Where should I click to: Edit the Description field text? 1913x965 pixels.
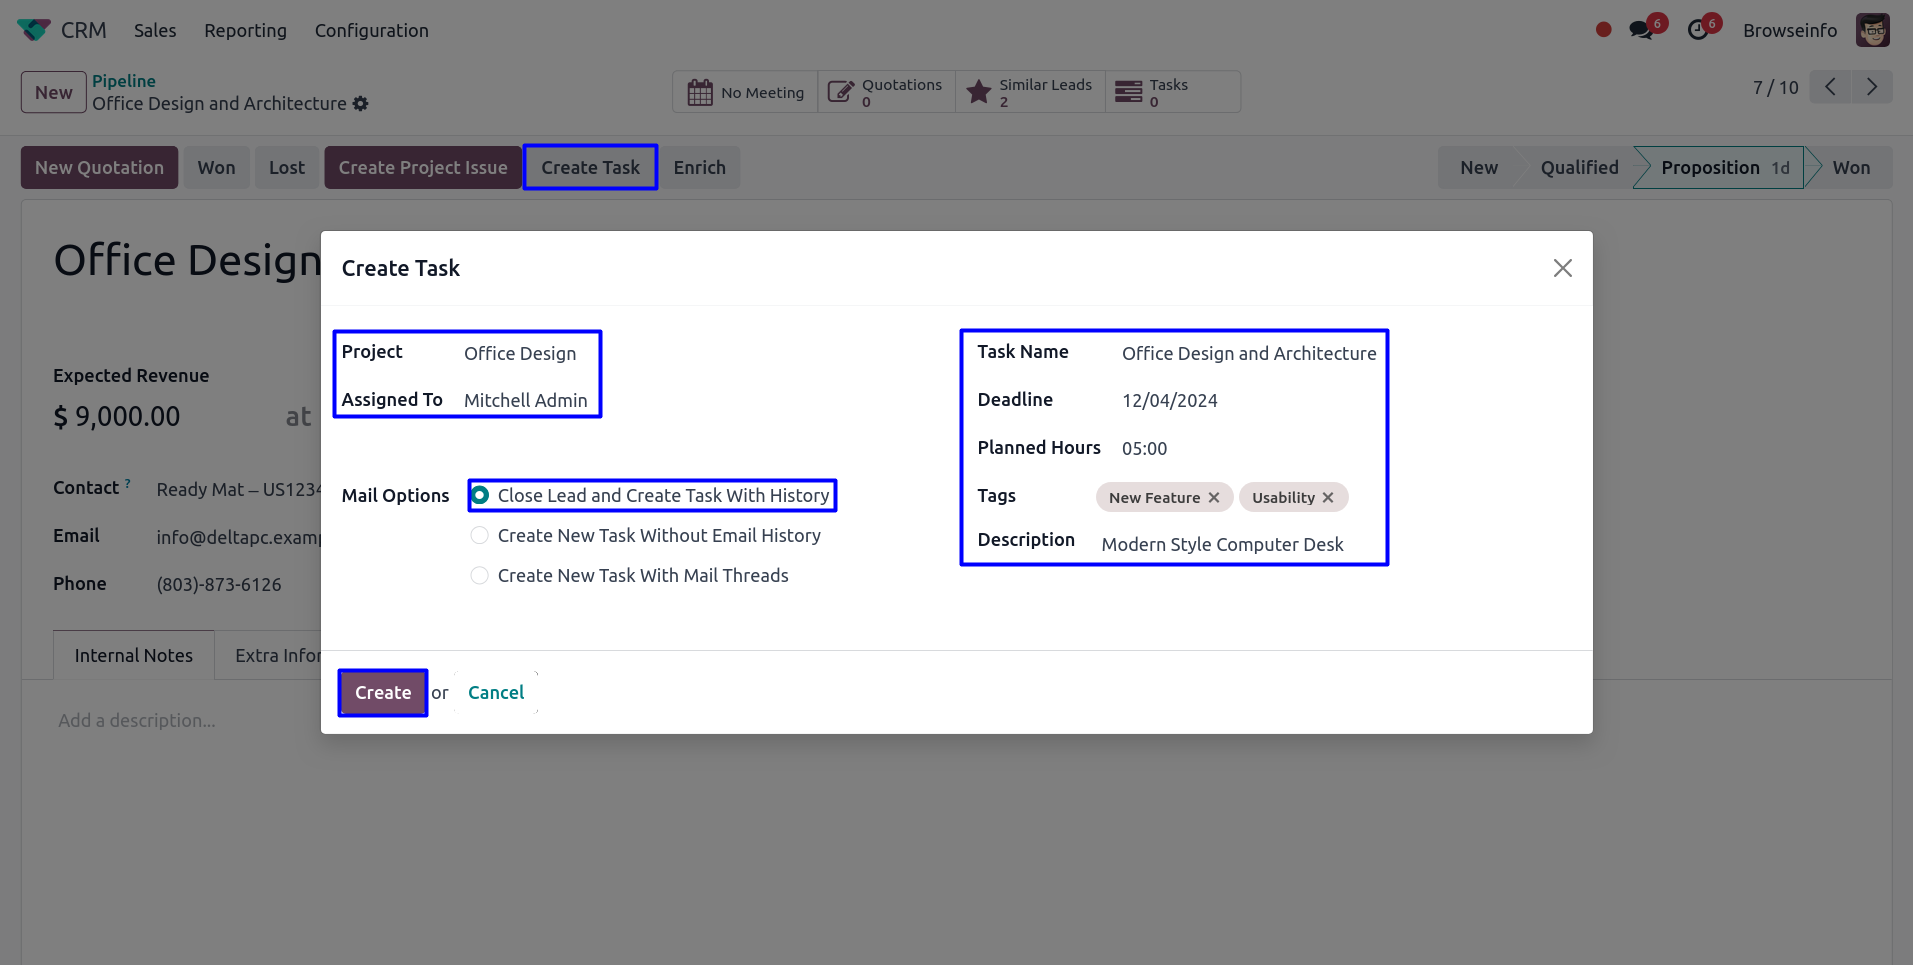(x=1222, y=544)
